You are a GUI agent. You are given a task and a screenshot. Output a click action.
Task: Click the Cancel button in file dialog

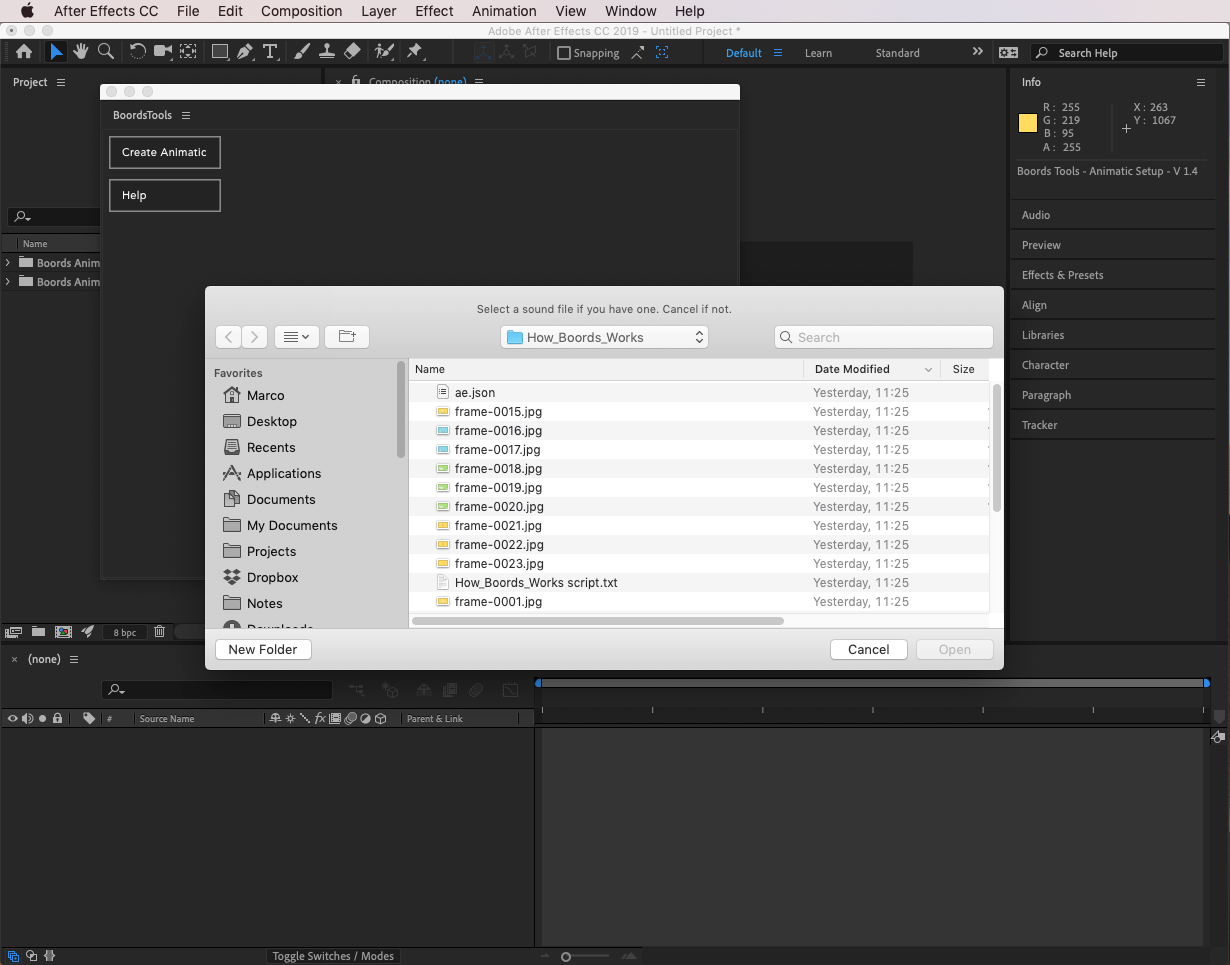pyautogui.click(x=868, y=649)
